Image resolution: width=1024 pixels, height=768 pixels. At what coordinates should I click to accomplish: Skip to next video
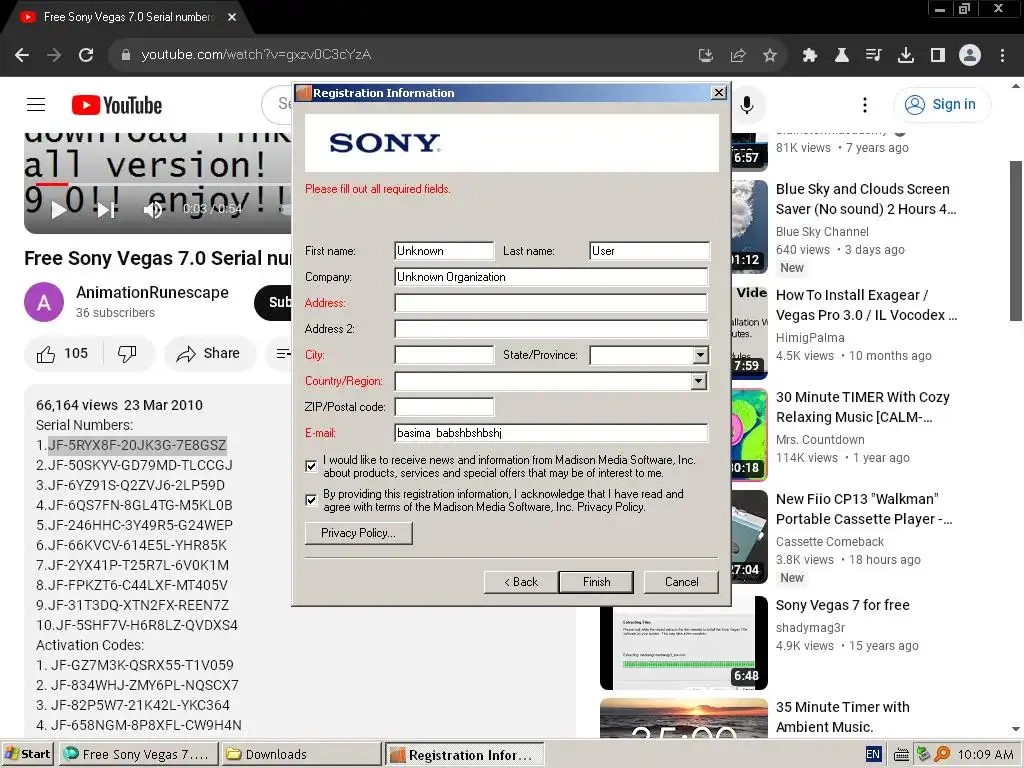(106, 210)
